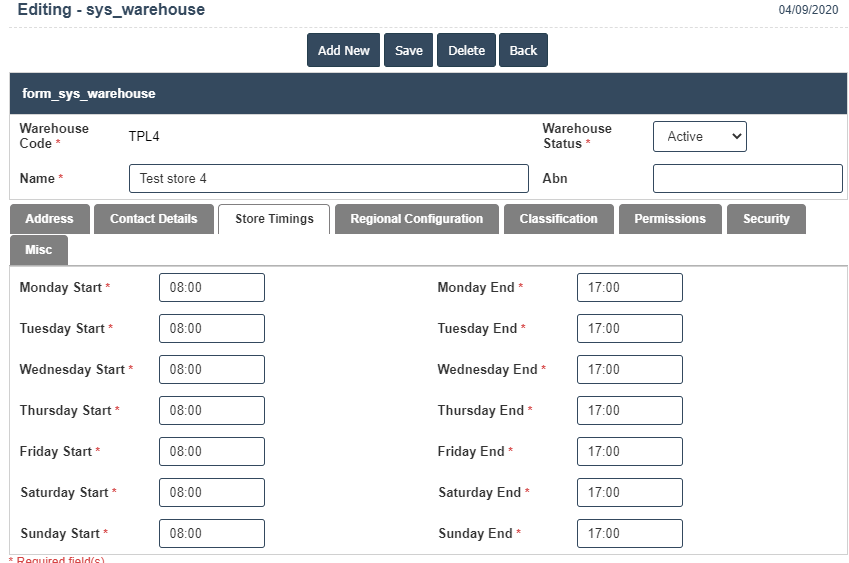849x563 pixels.
Task: Open the Misc tab
Action: 39,250
